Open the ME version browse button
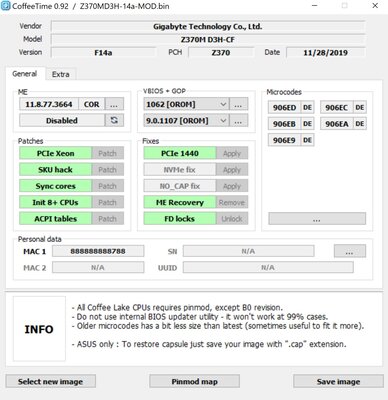Image resolution: width=388 pixels, height=400 pixels. 114,104
